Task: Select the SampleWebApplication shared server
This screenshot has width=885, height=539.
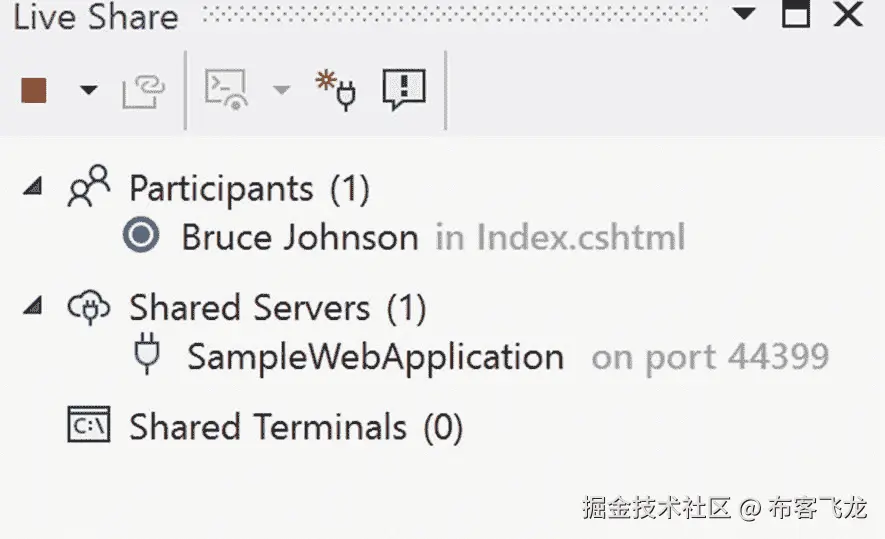Action: pyautogui.click(x=375, y=357)
